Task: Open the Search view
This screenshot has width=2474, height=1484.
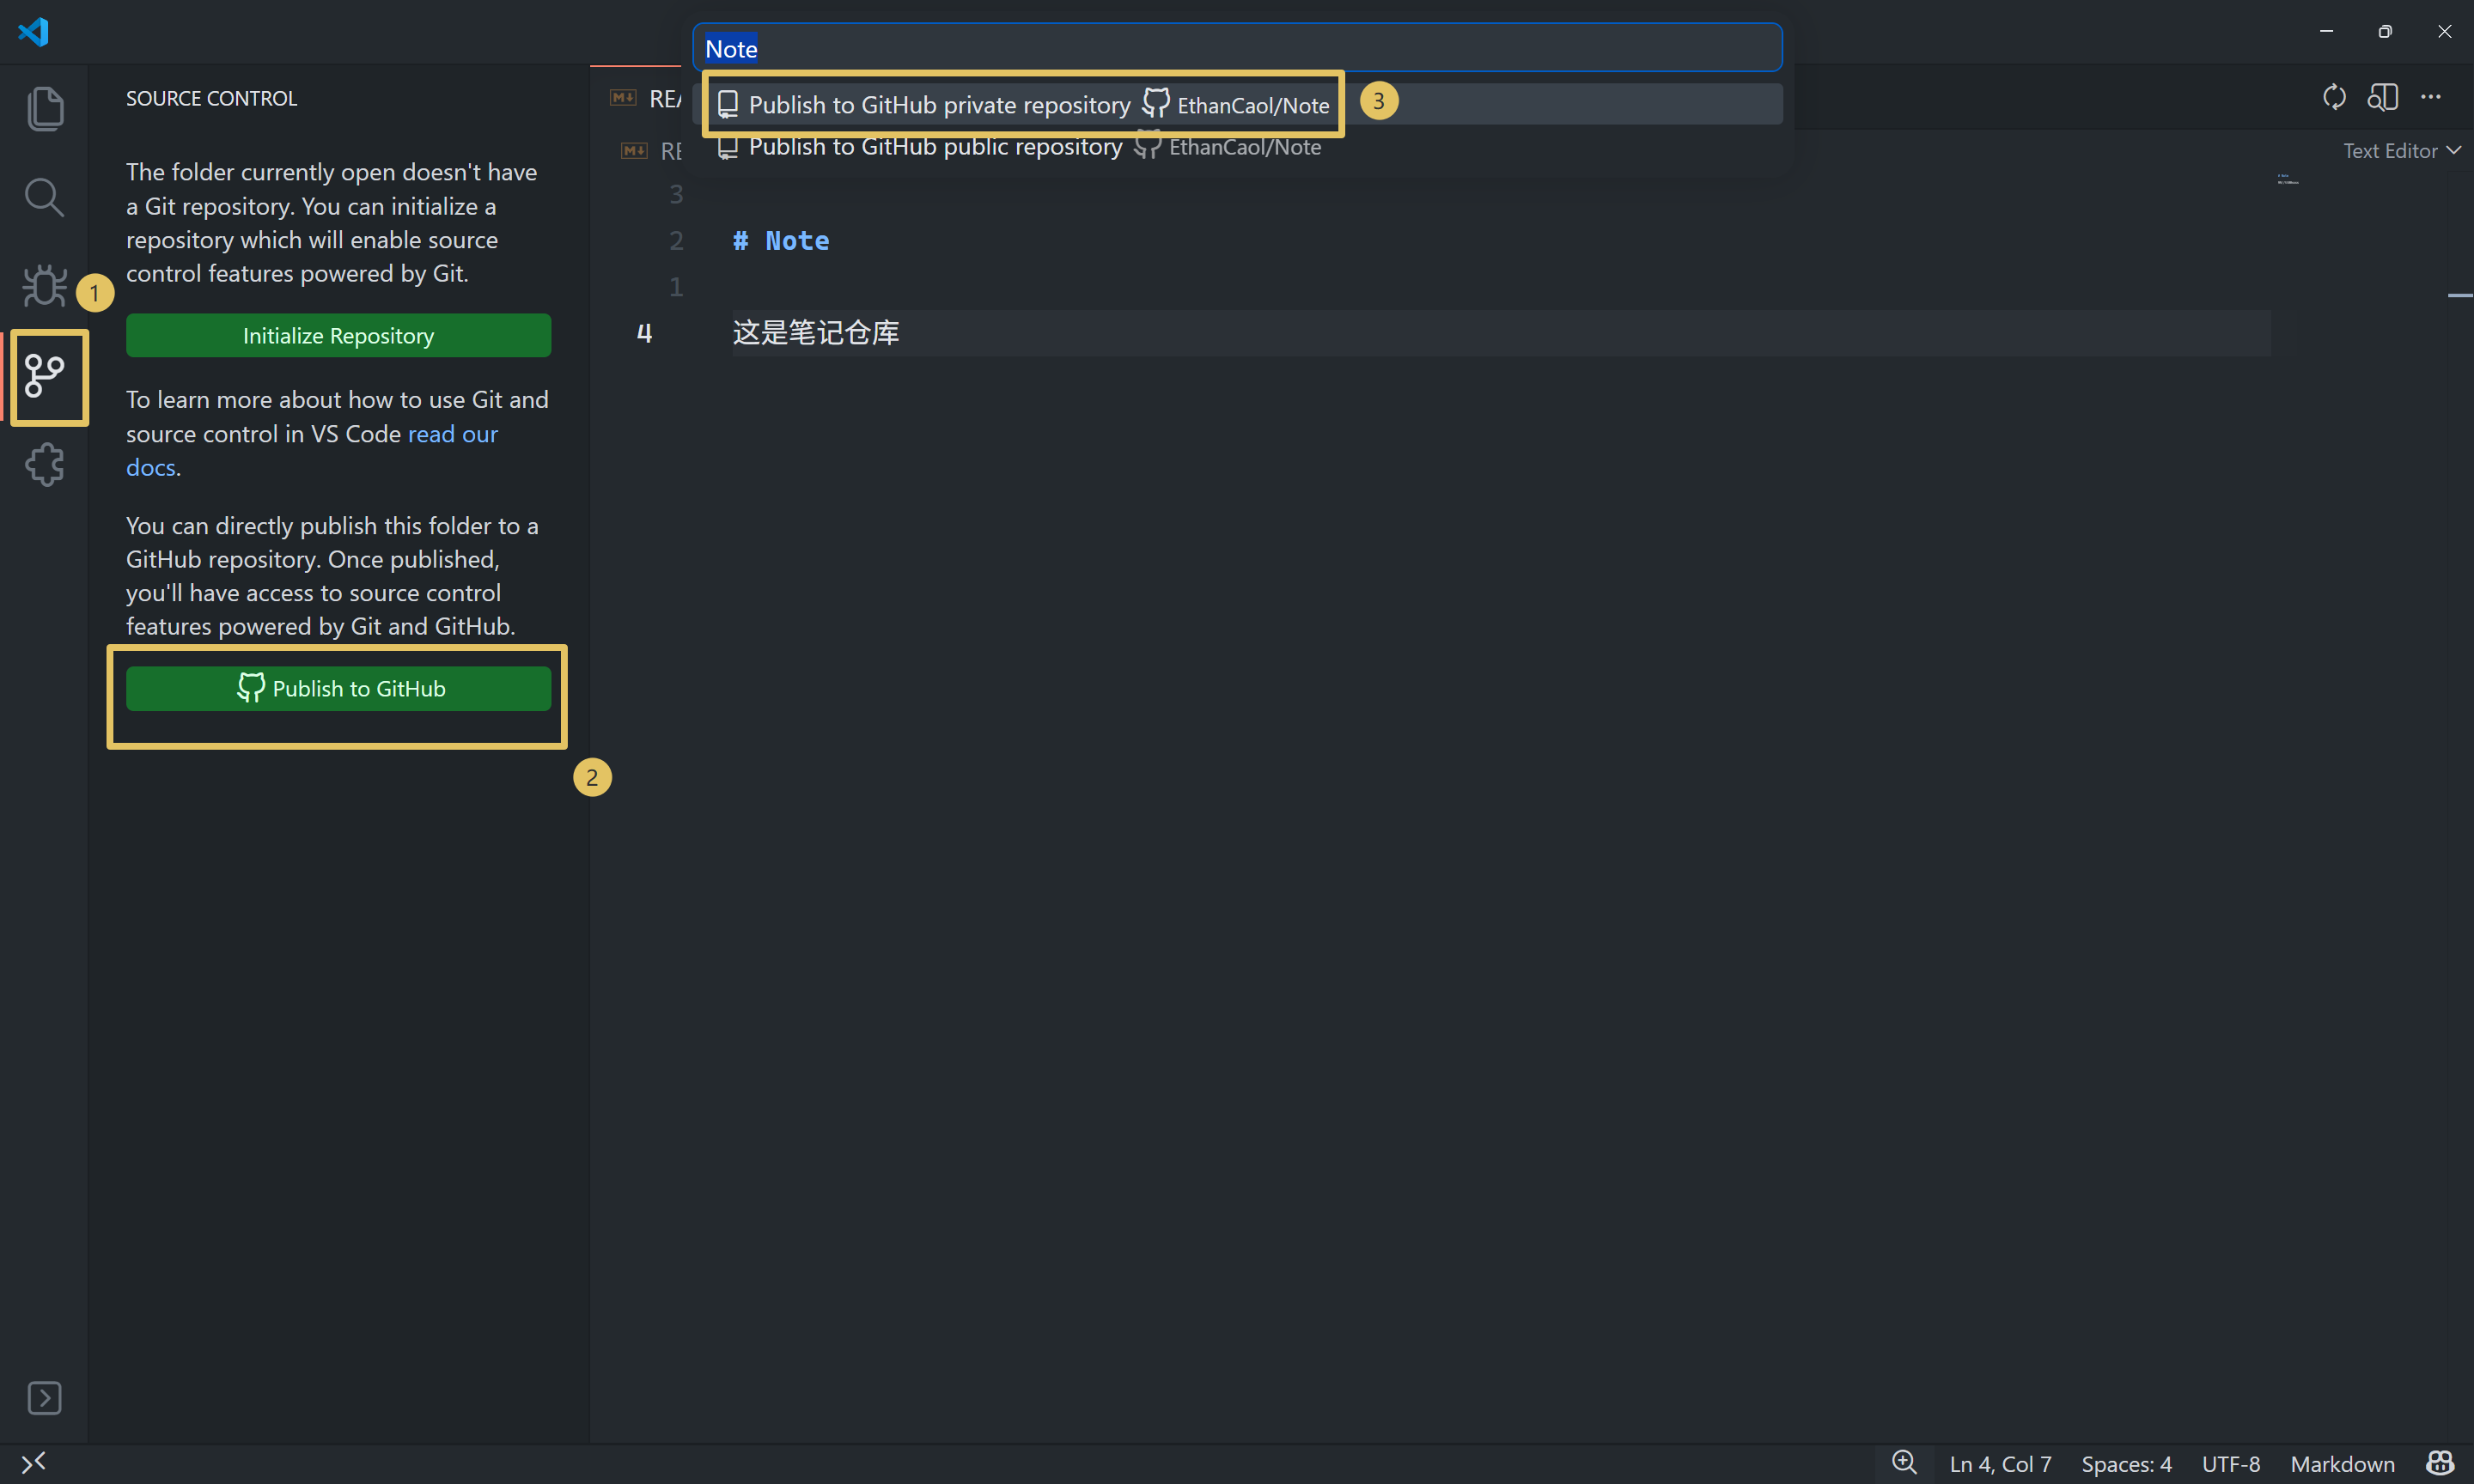Action: 44,197
